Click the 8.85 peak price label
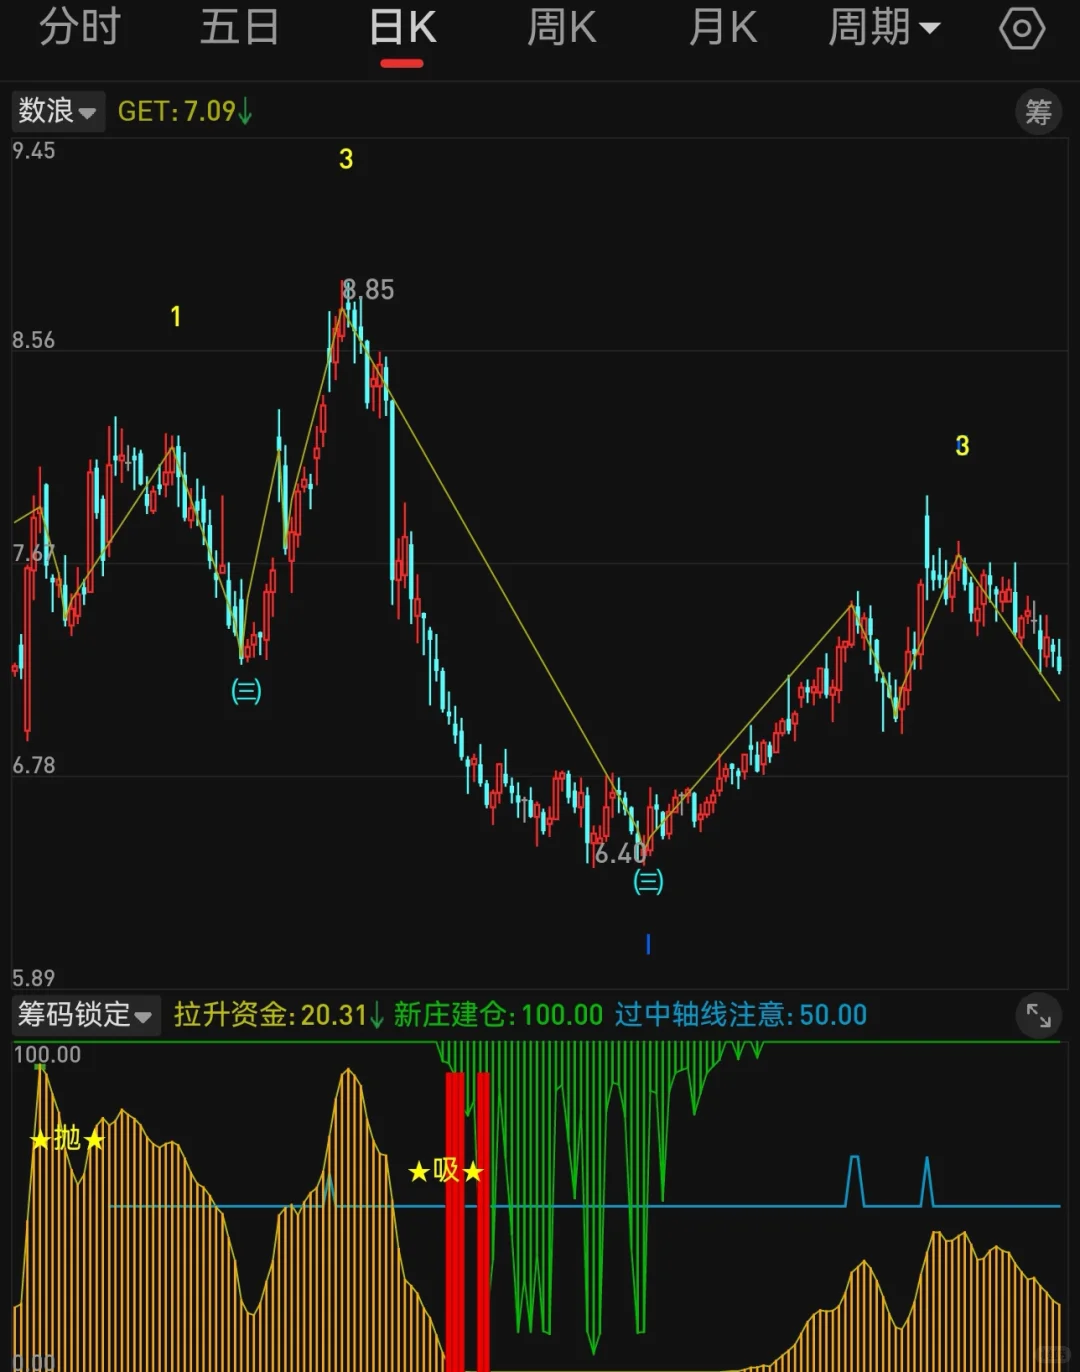 coord(368,290)
